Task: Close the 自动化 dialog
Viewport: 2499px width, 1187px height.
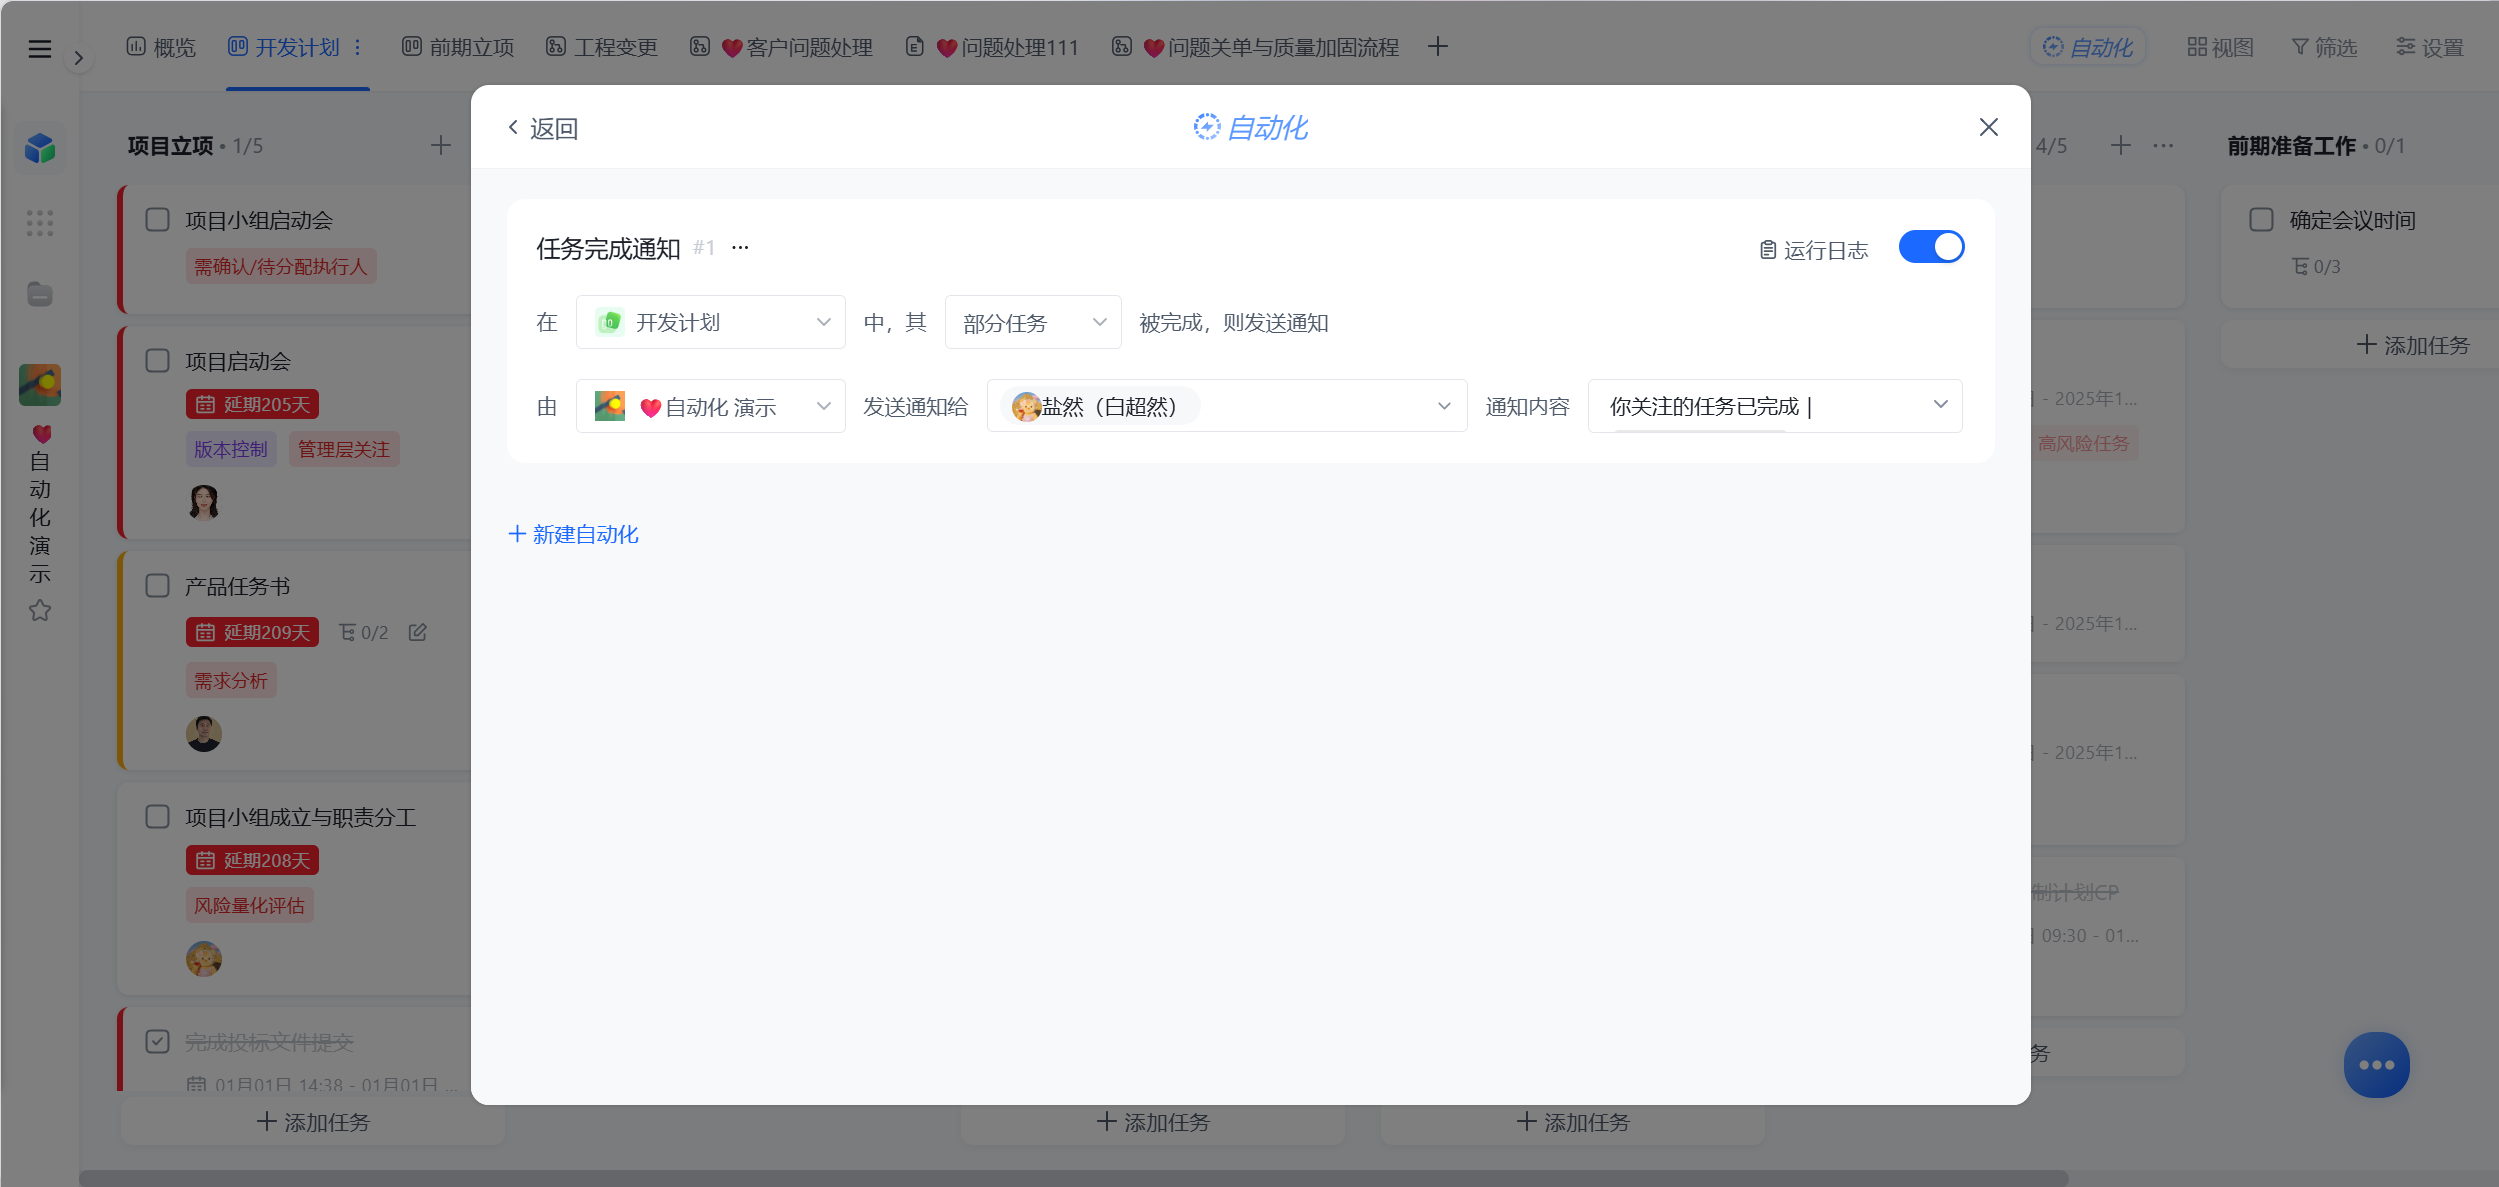Action: coord(1988,127)
